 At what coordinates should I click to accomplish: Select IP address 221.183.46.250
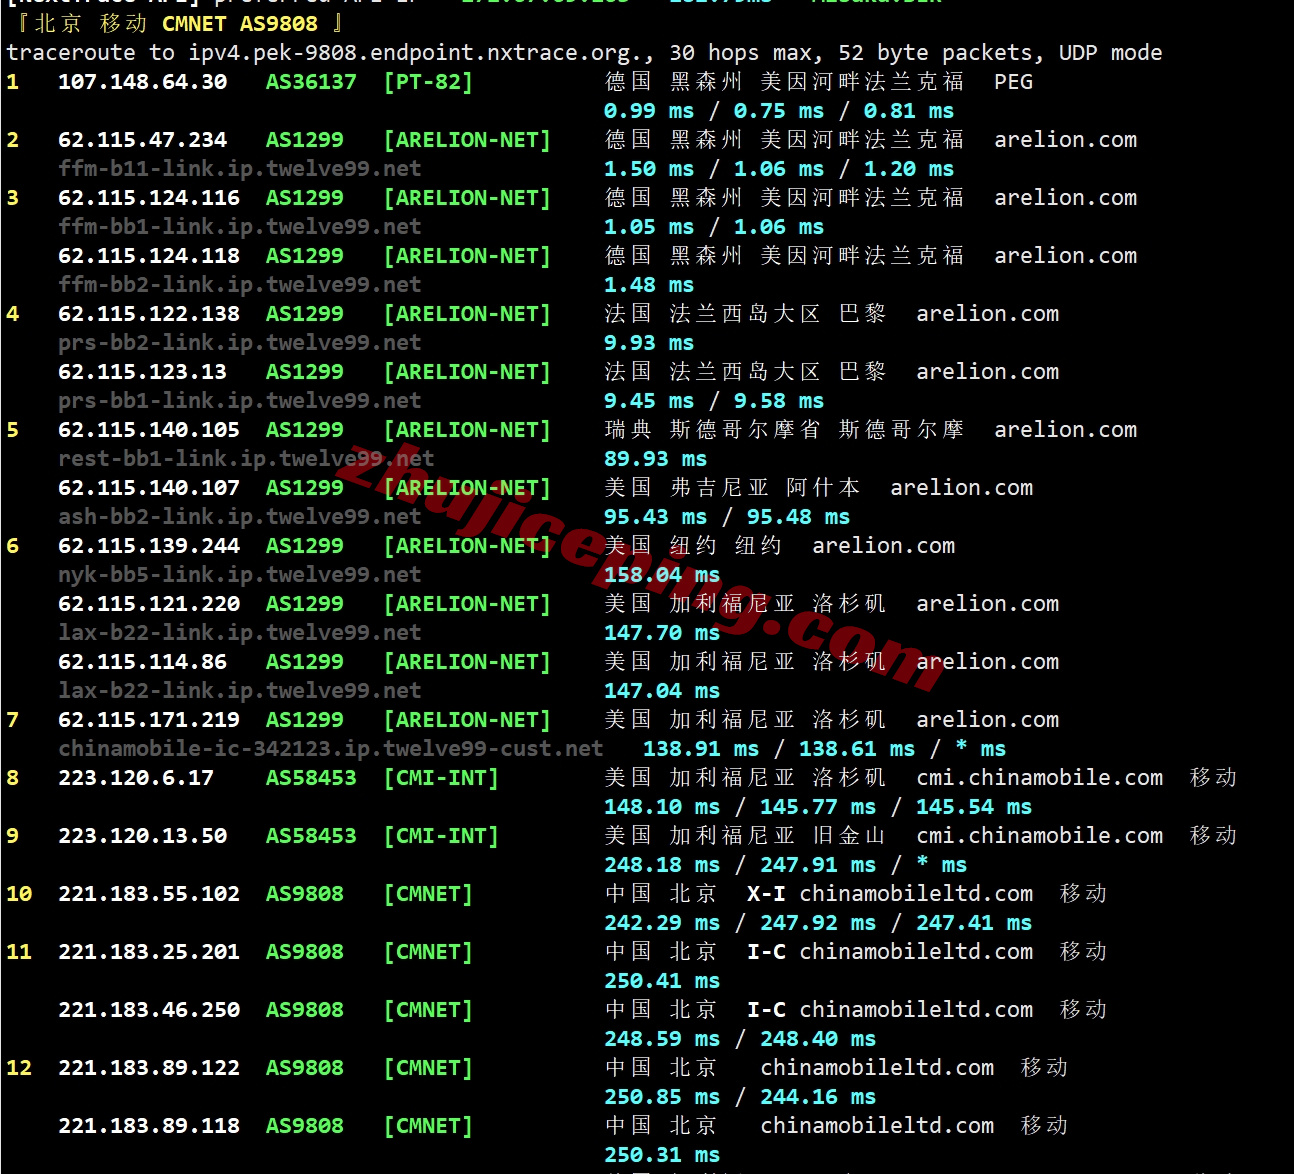pos(149,1010)
